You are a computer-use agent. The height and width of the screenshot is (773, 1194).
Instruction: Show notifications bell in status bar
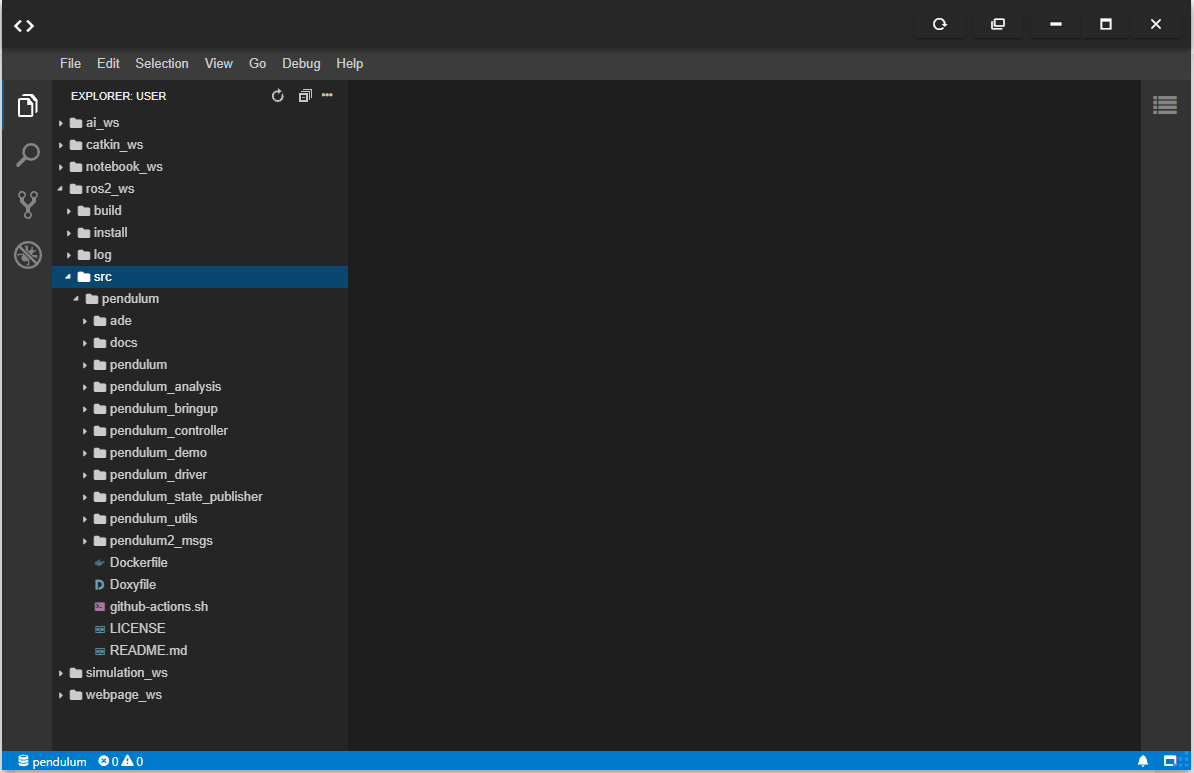tap(1143, 761)
